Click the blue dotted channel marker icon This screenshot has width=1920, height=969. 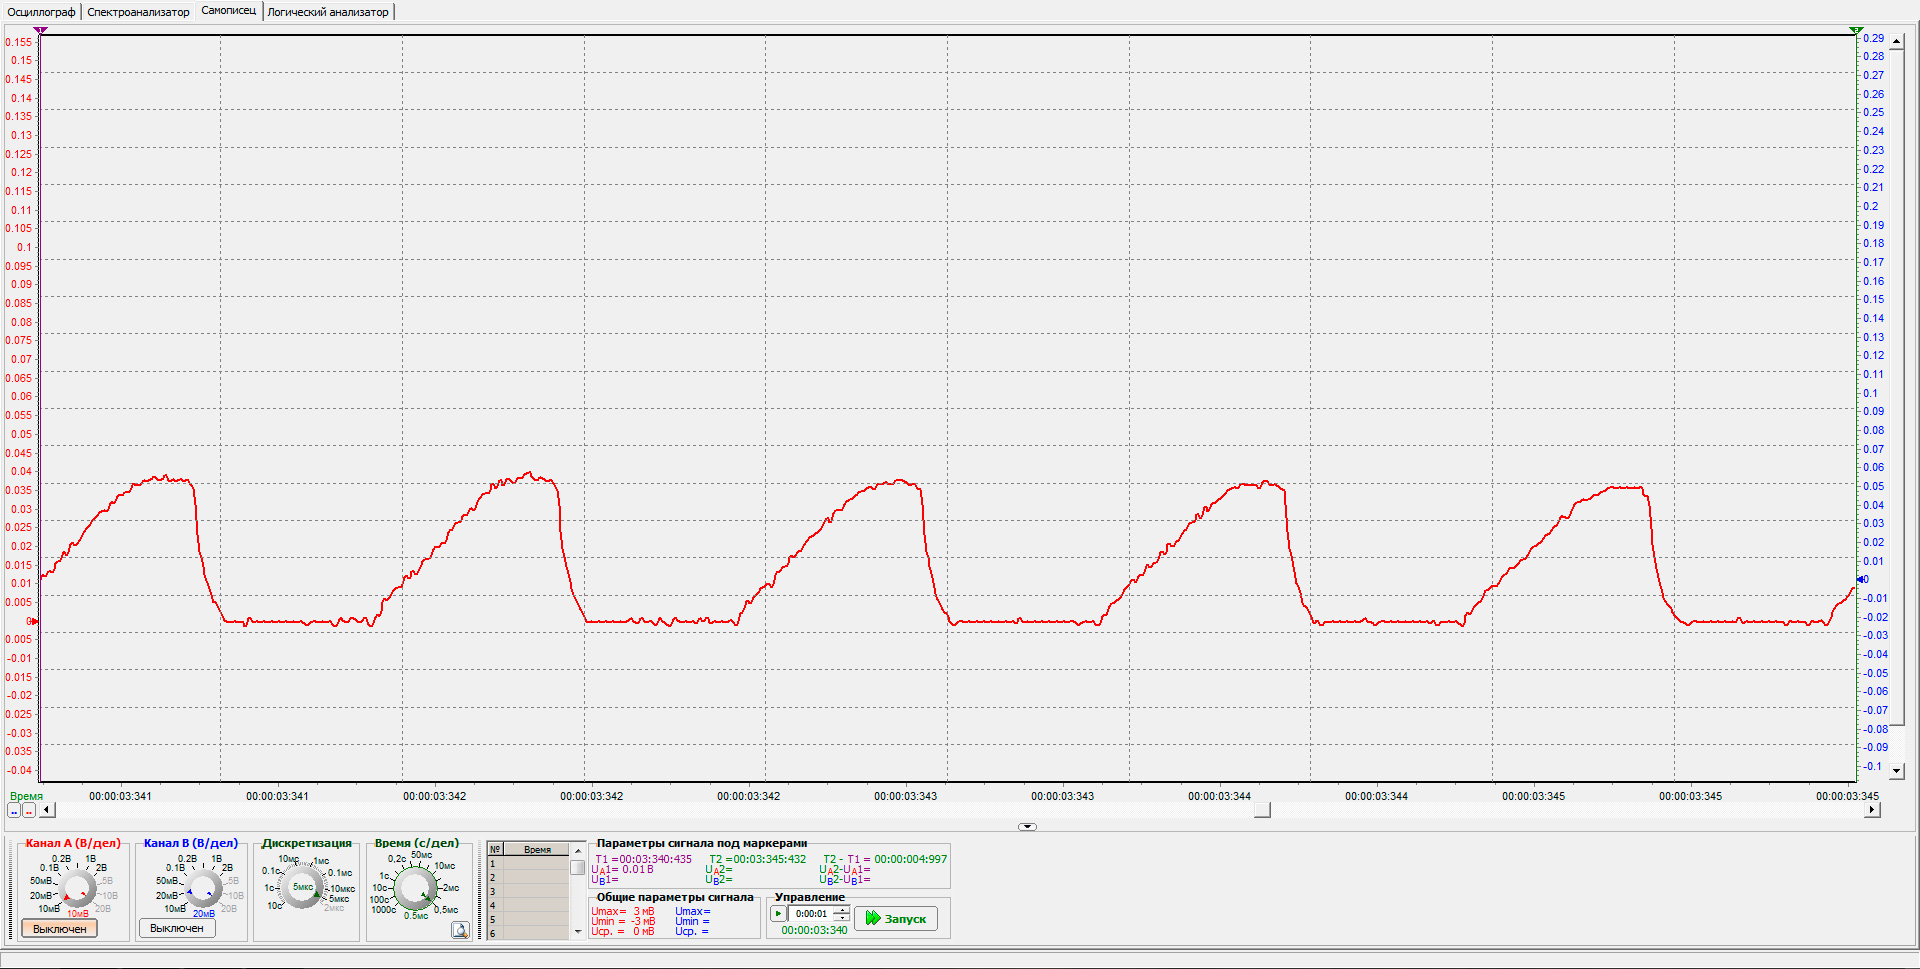14,811
